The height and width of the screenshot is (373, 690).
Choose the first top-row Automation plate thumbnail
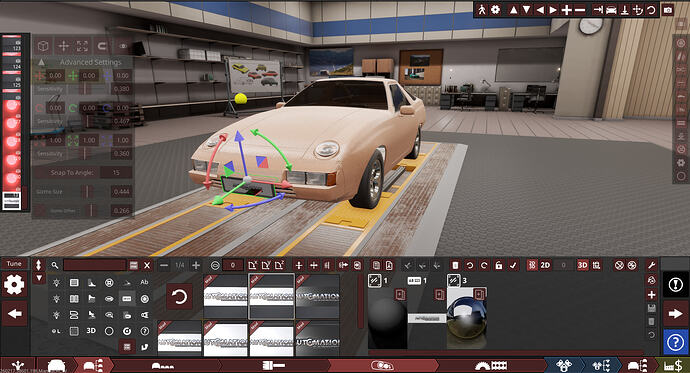tap(225, 296)
